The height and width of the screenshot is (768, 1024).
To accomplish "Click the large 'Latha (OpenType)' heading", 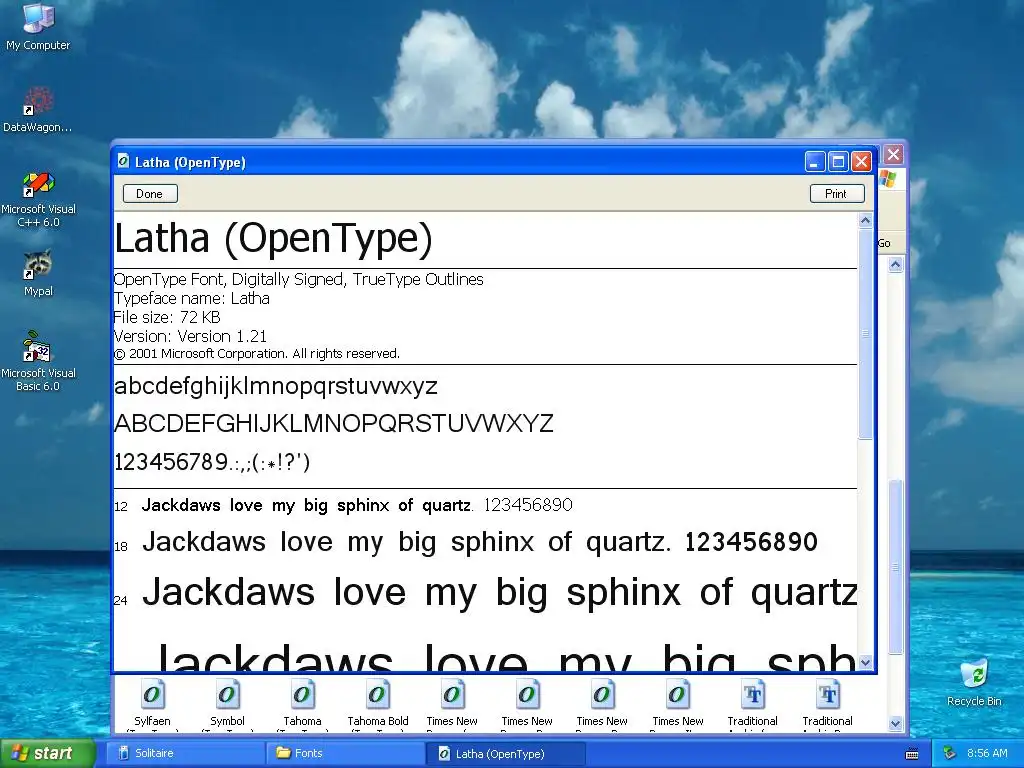I will coord(273,238).
